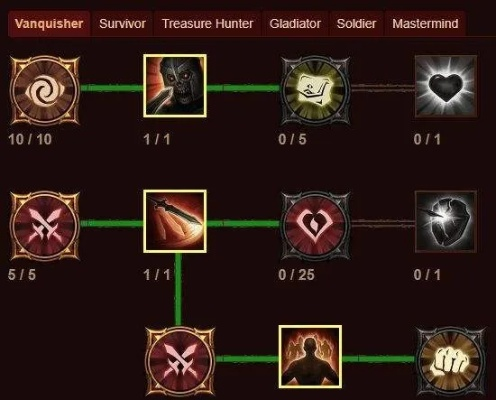Select the Mastermind tab

[425, 24]
